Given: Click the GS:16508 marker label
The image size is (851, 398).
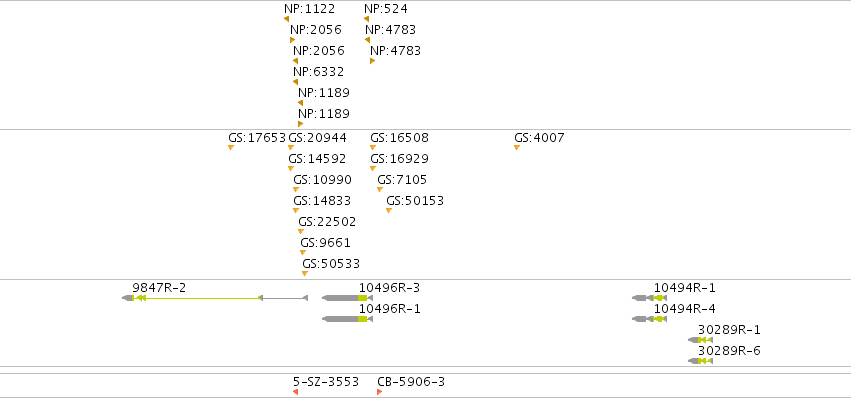Looking at the screenshot, I should point(399,138).
